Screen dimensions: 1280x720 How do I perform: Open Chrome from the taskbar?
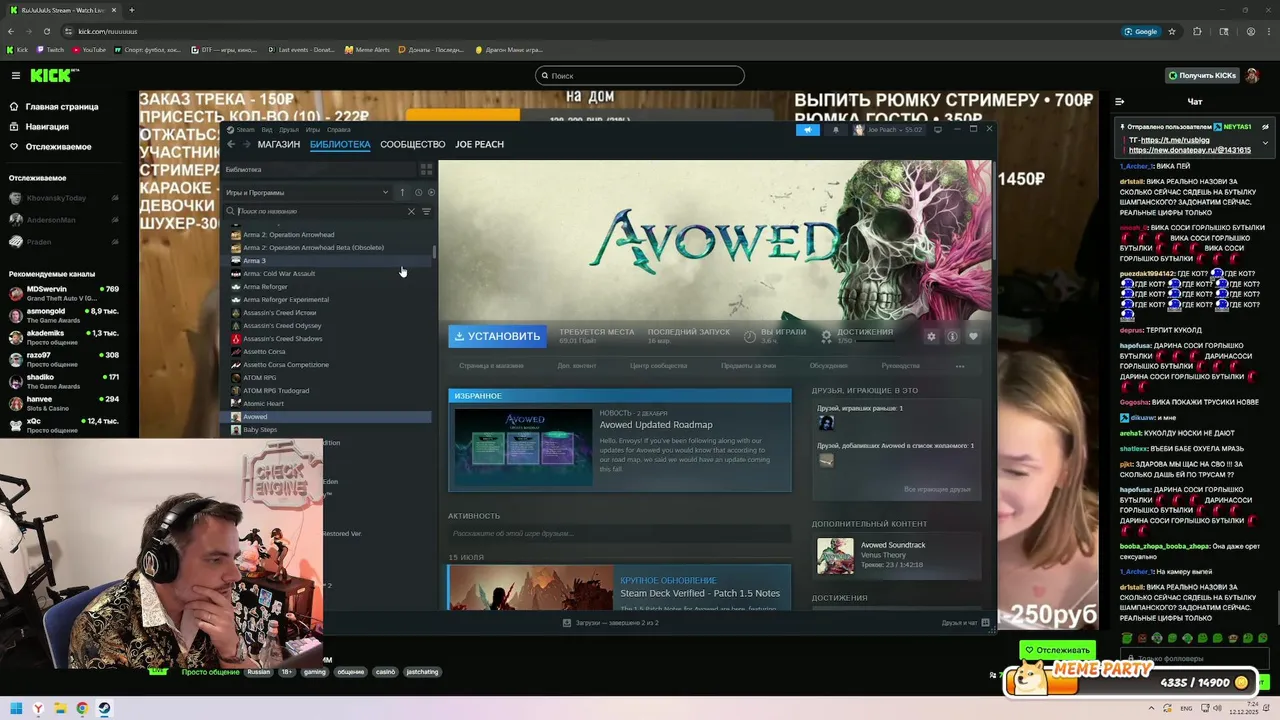click(x=82, y=709)
